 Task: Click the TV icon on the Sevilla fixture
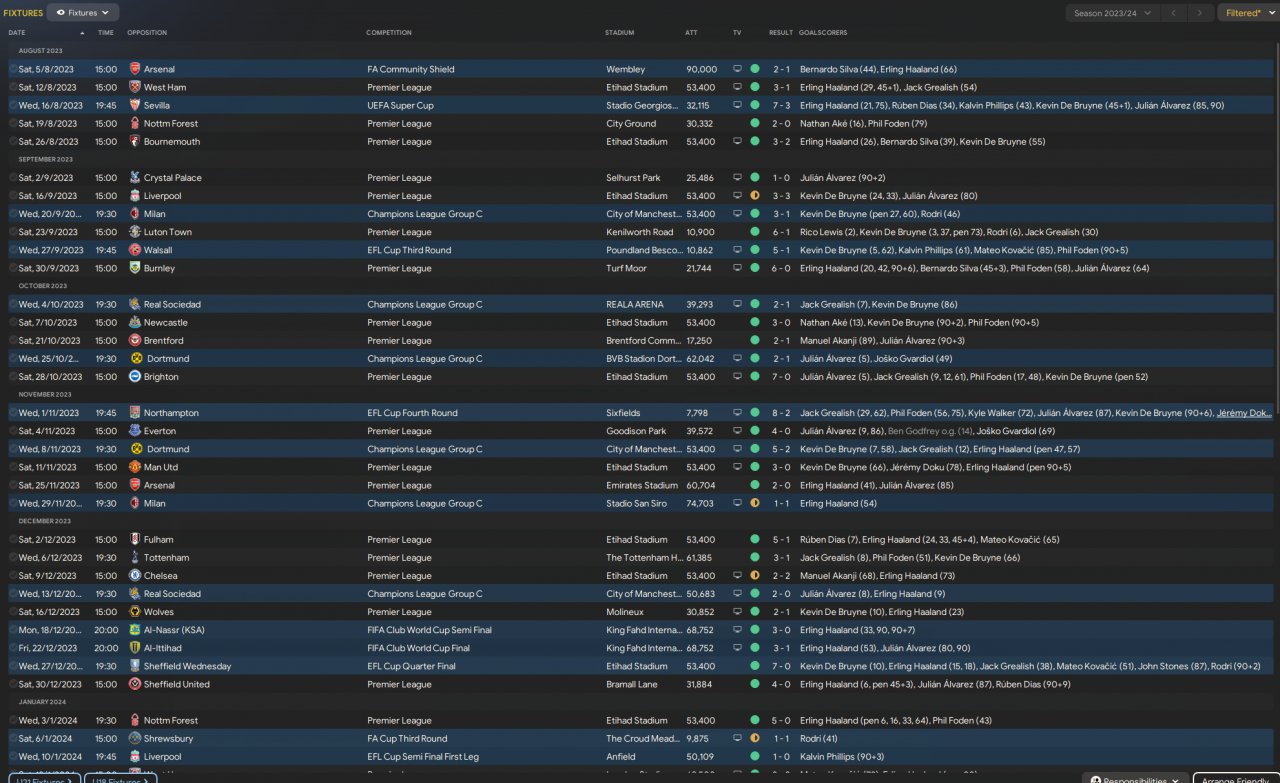point(738,105)
